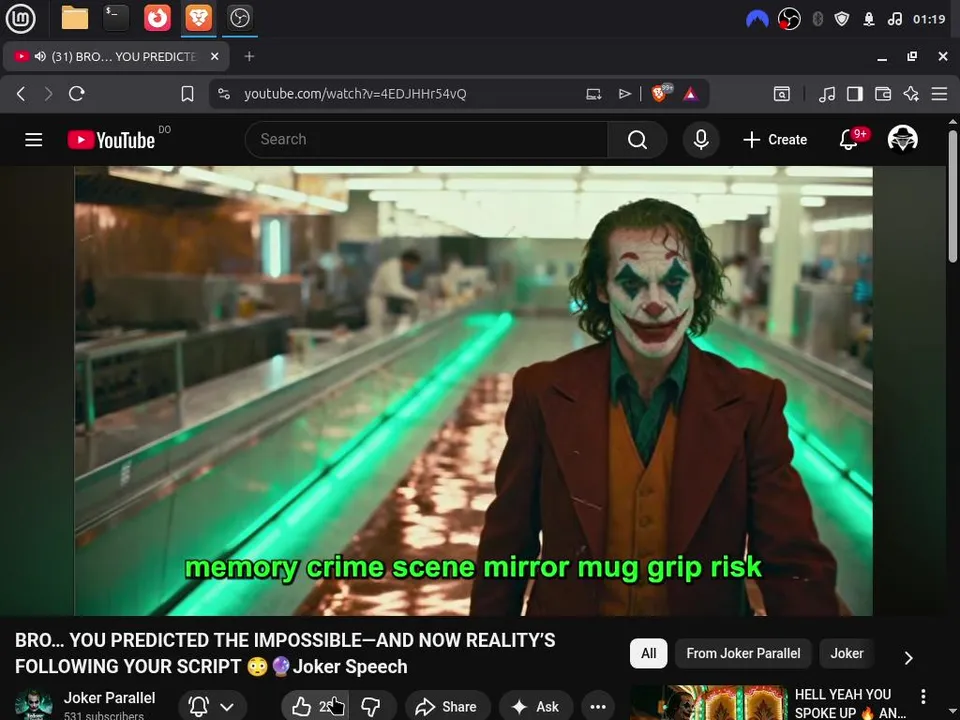Start voice search with the microphone
960x720 pixels.
[701, 140]
